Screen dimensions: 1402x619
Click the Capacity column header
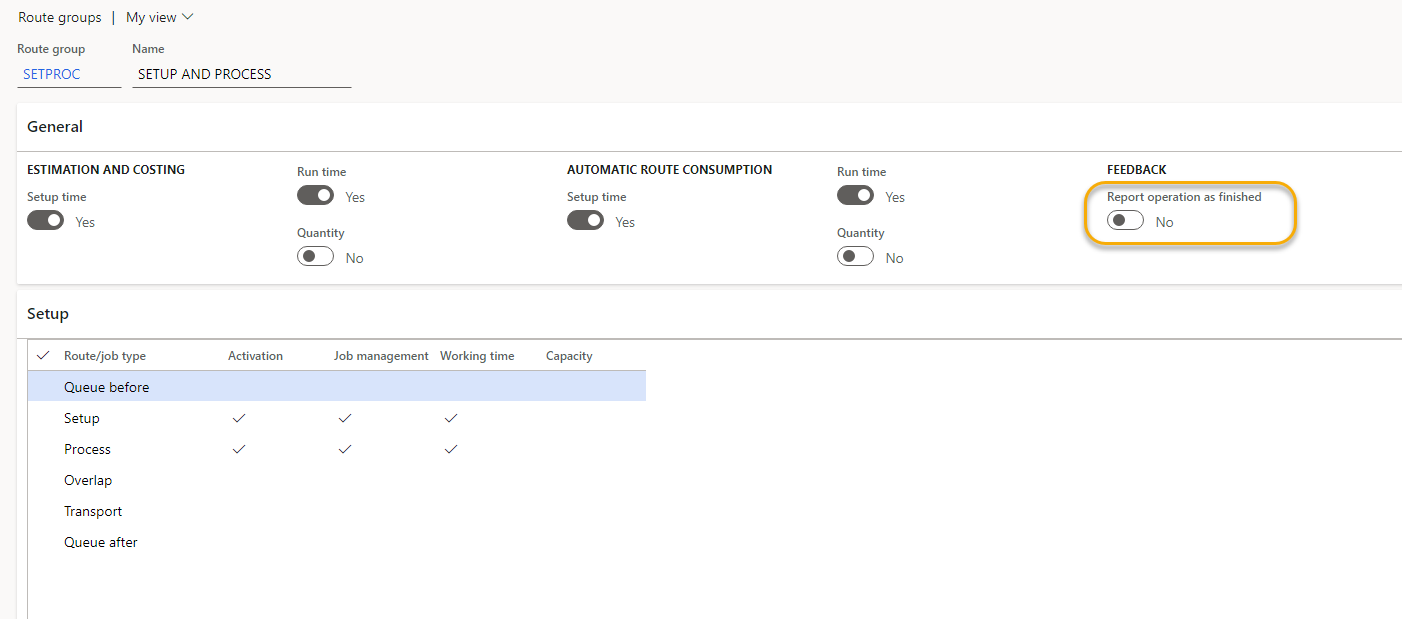[569, 356]
